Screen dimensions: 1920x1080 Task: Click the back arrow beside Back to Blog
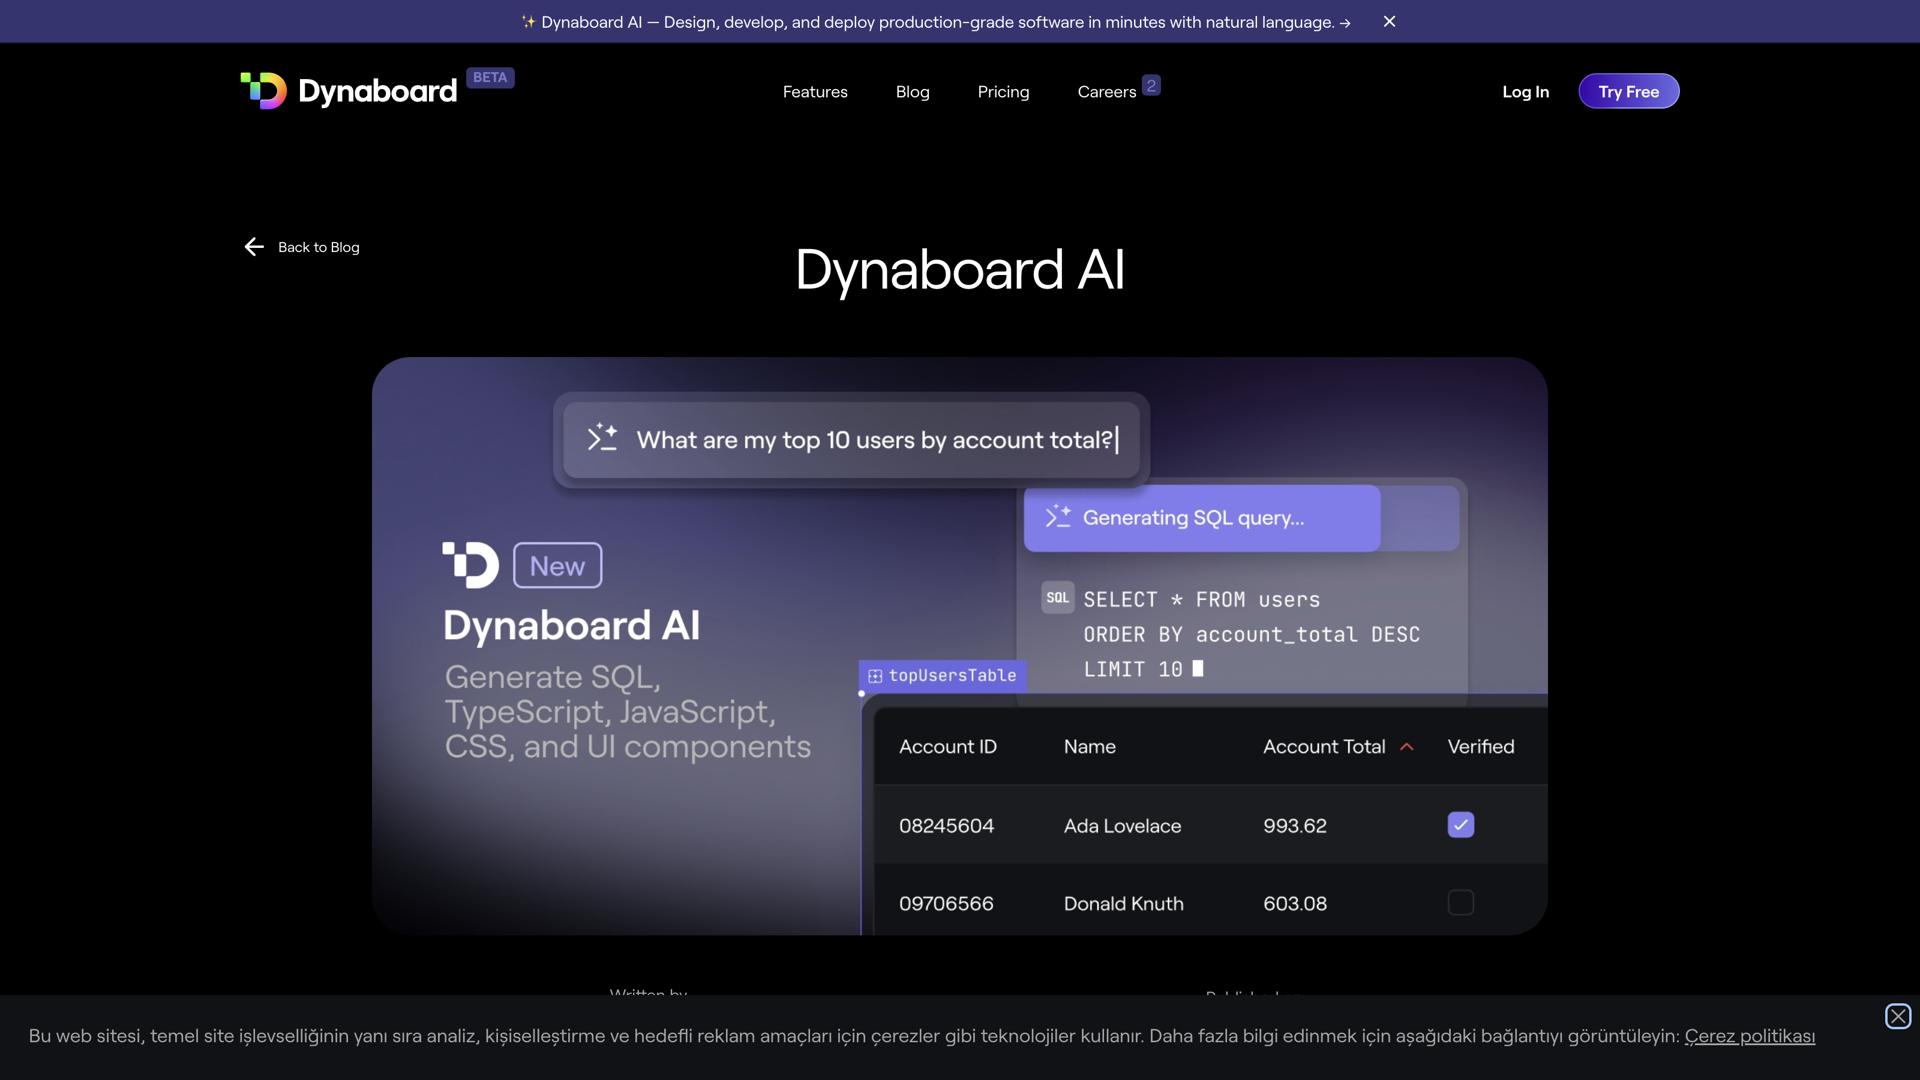click(254, 246)
